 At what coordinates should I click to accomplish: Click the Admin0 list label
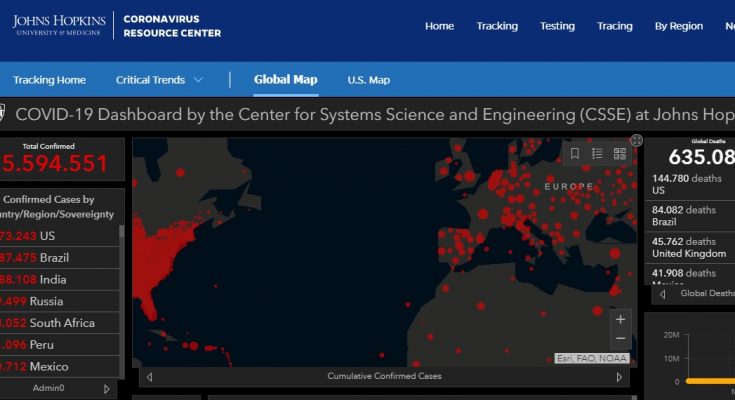pos(49,388)
